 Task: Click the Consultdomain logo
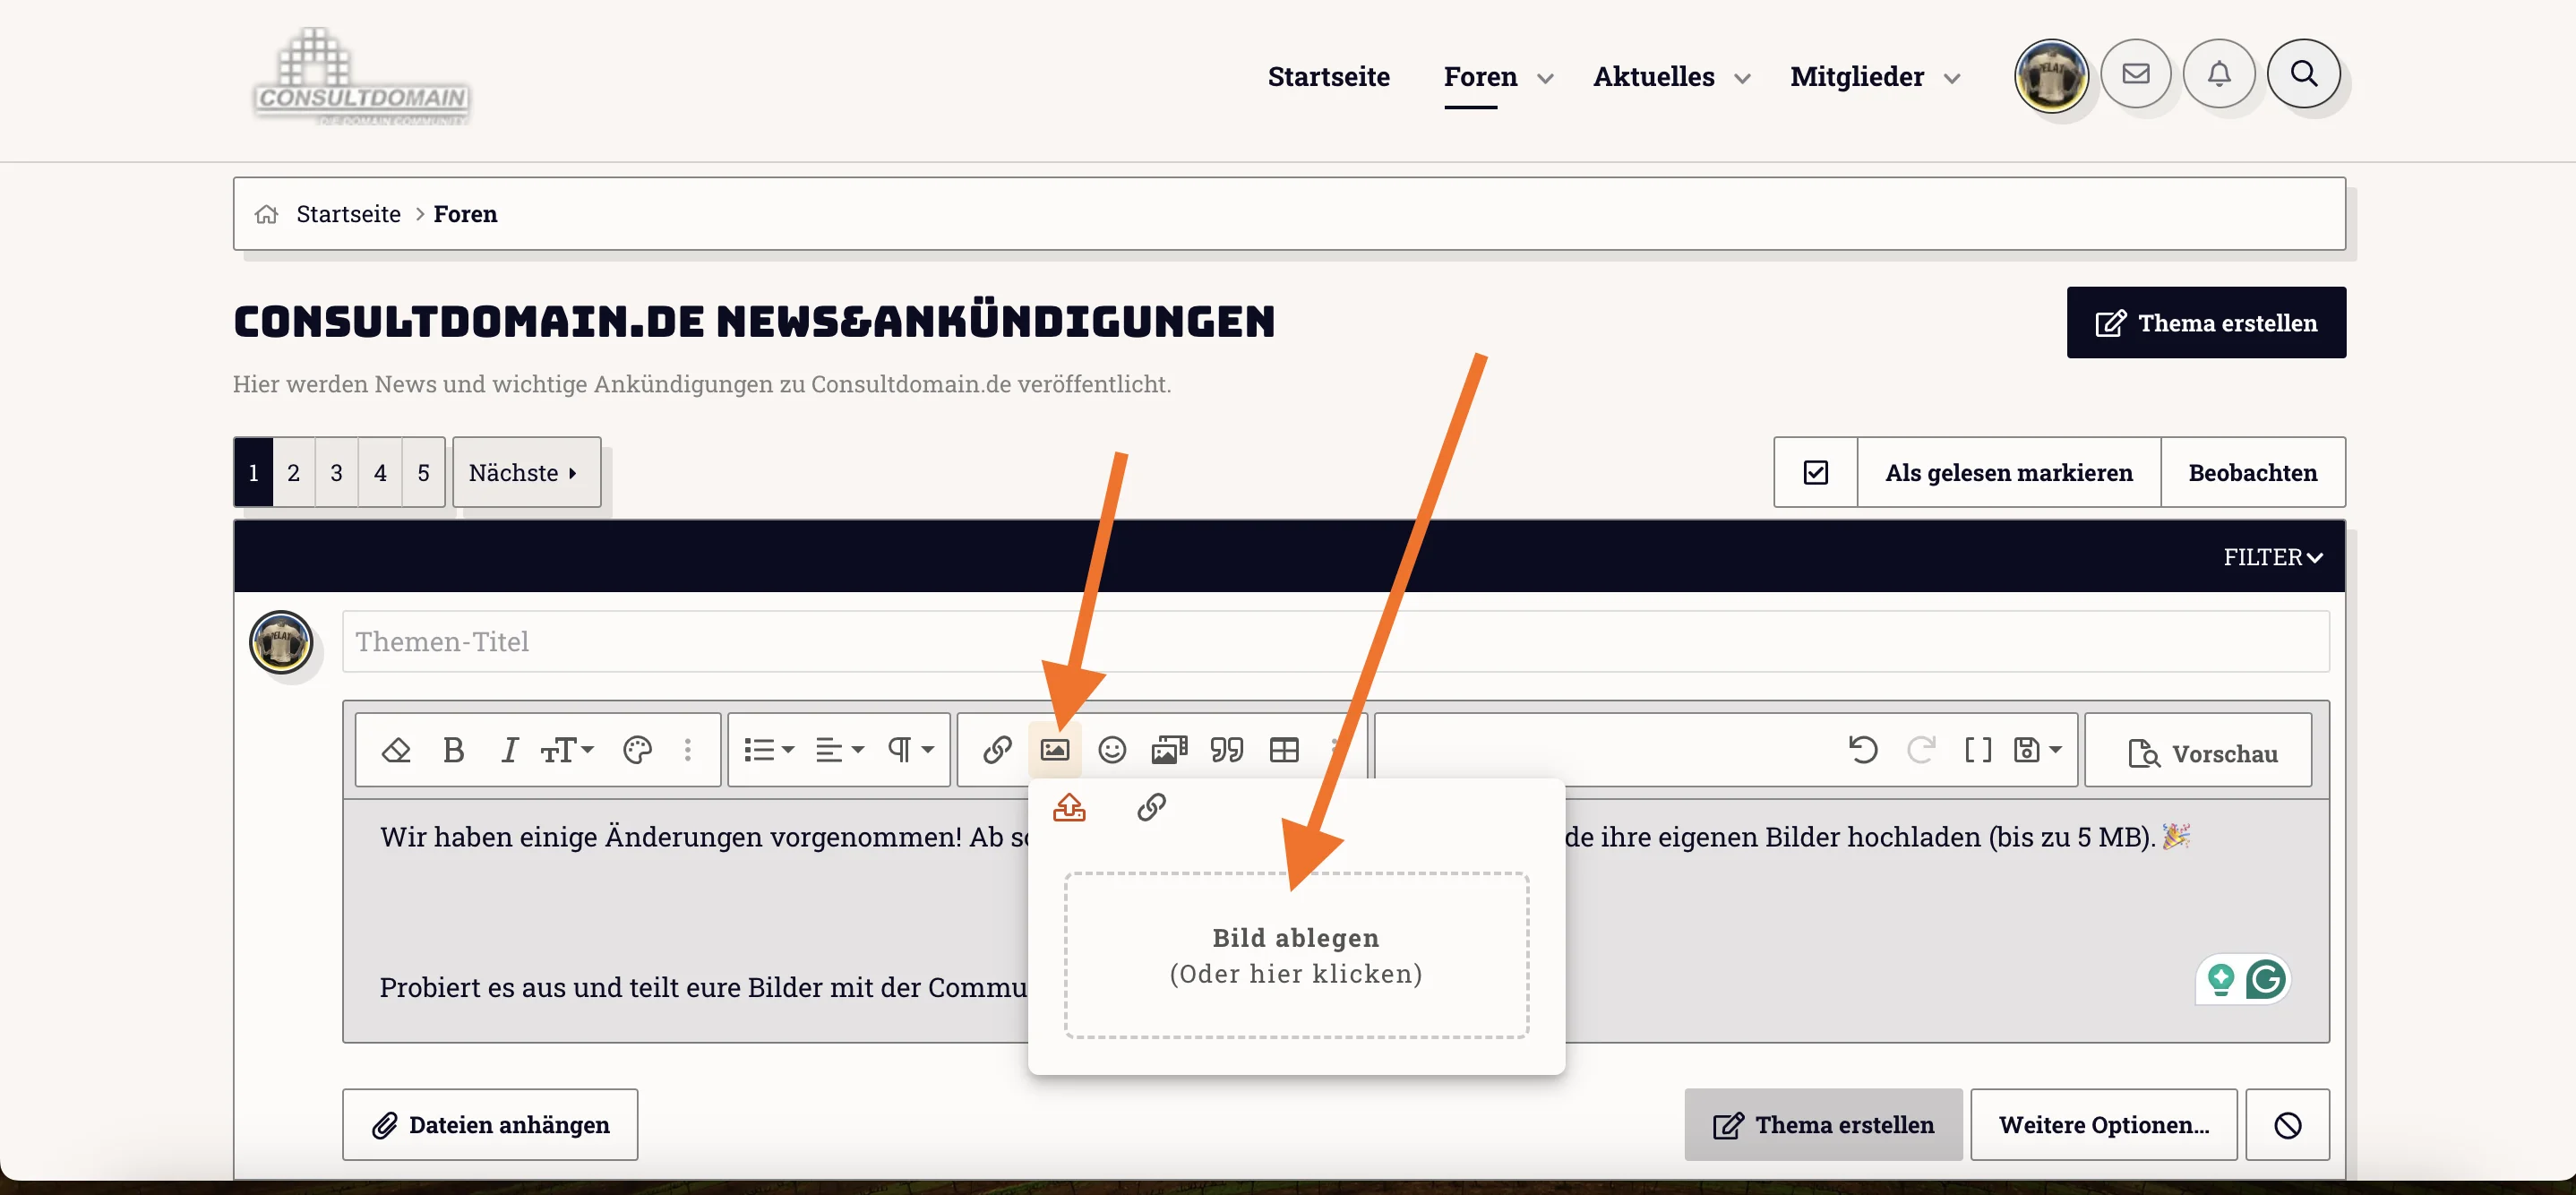pyautogui.click(x=361, y=78)
